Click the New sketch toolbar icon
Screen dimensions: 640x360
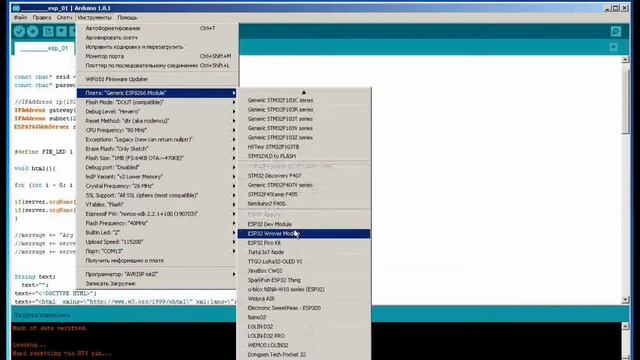pyautogui.click(x=48, y=31)
